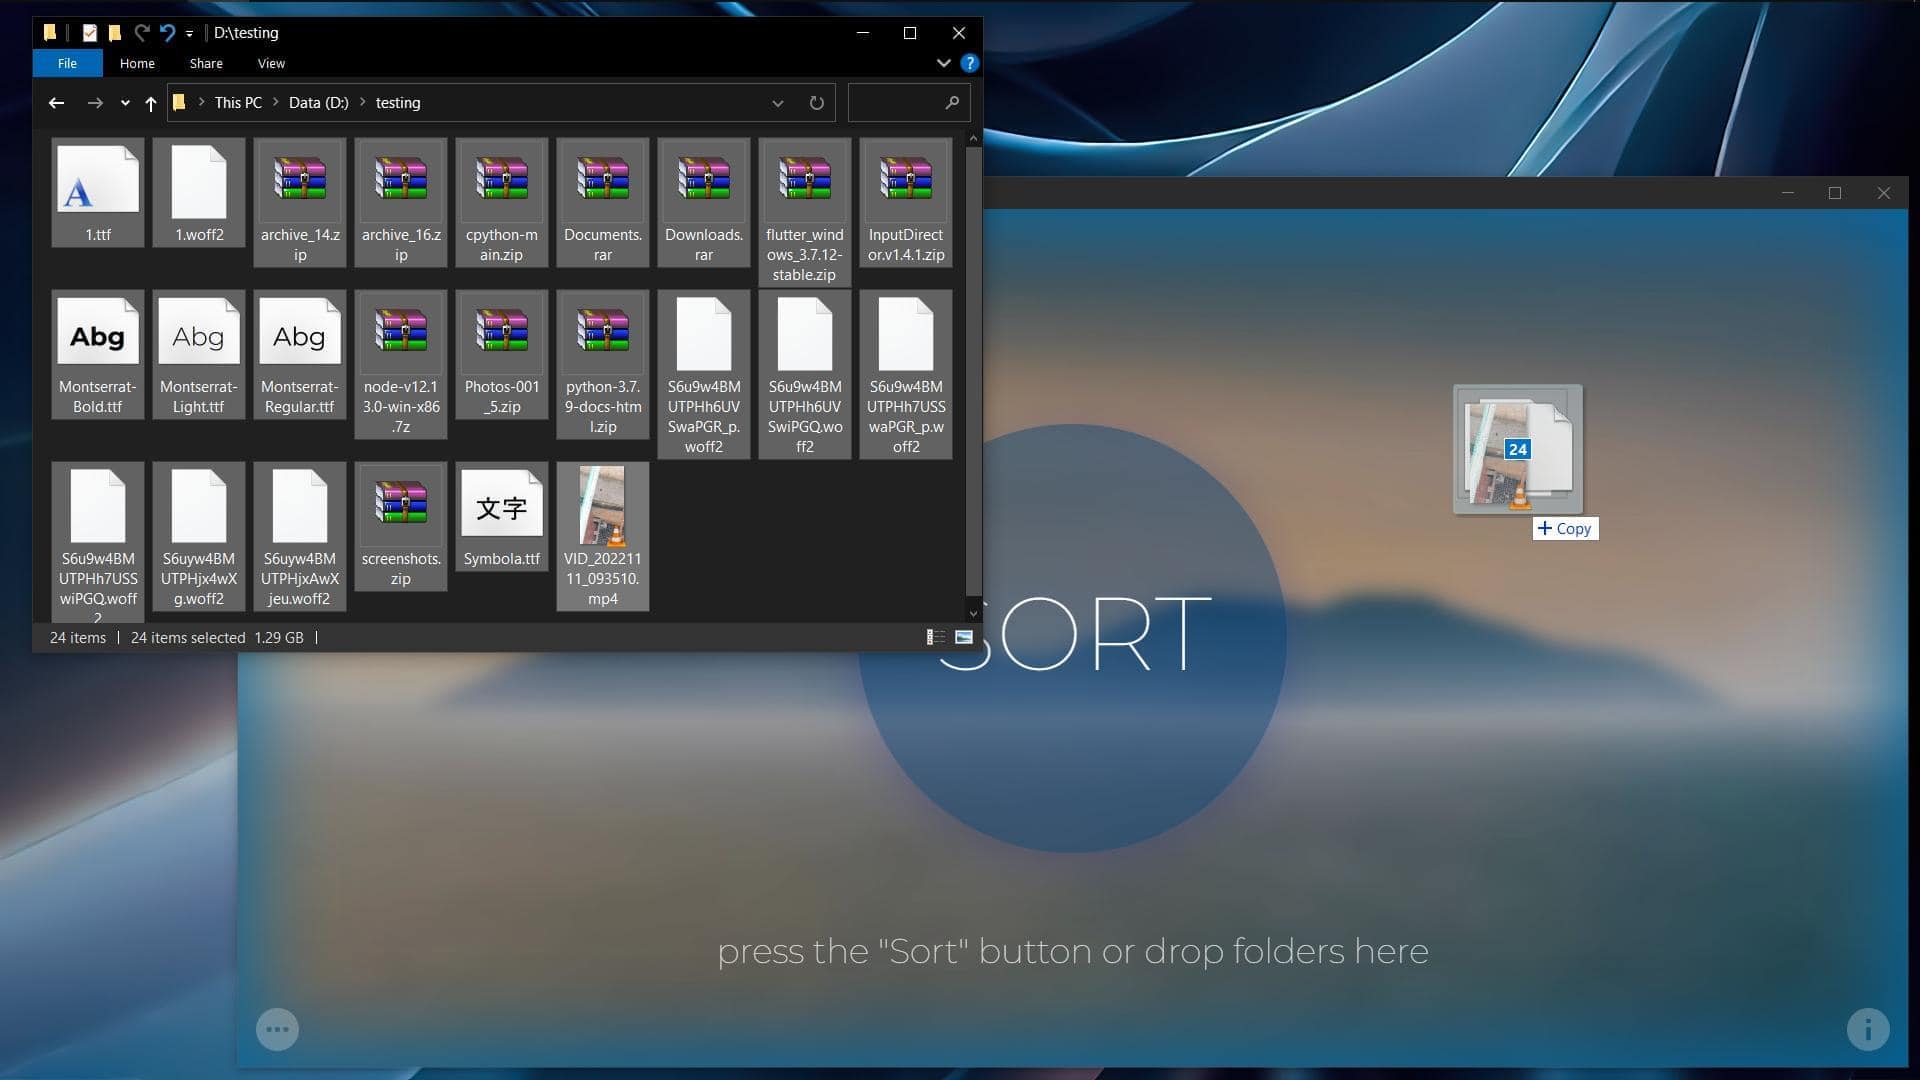Image resolution: width=1920 pixels, height=1080 pixels.
Task: Click the Home menu item
Action: point(136,62)
